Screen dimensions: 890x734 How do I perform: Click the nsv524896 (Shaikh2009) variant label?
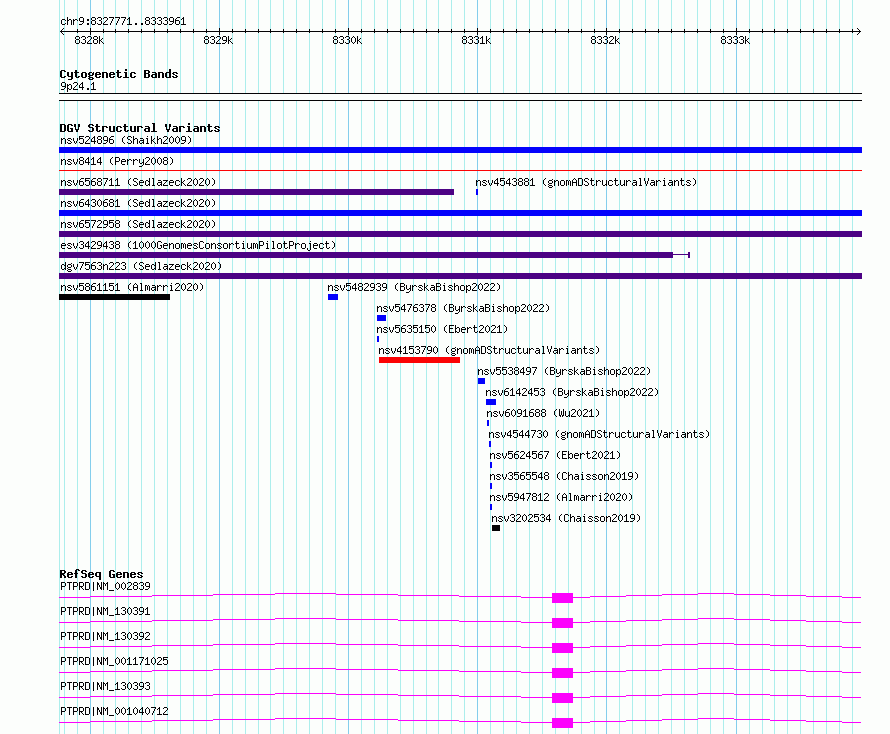coord(126,140)
